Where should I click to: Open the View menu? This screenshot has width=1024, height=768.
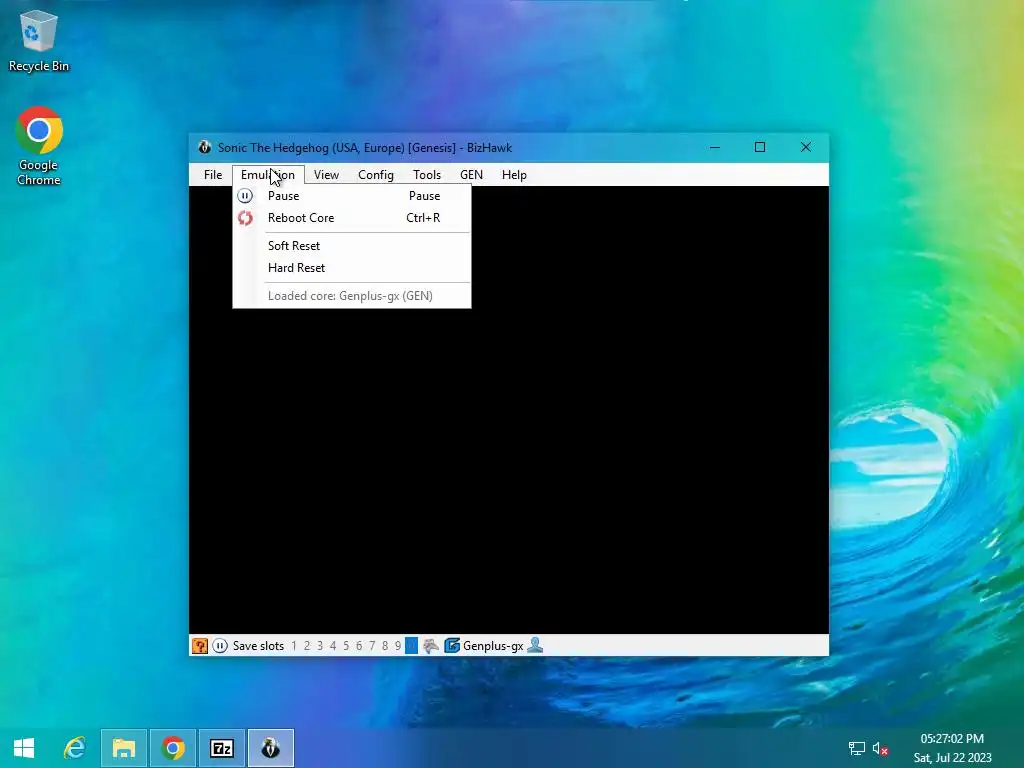tap(326, 174)
